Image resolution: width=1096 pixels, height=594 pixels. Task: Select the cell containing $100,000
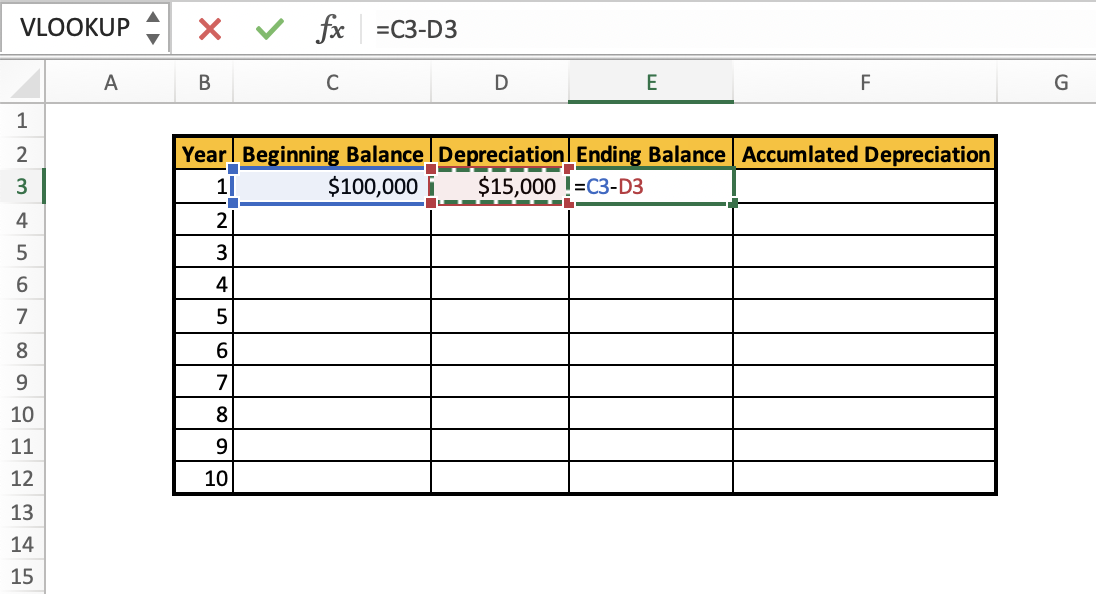click(x=332, y=186)
